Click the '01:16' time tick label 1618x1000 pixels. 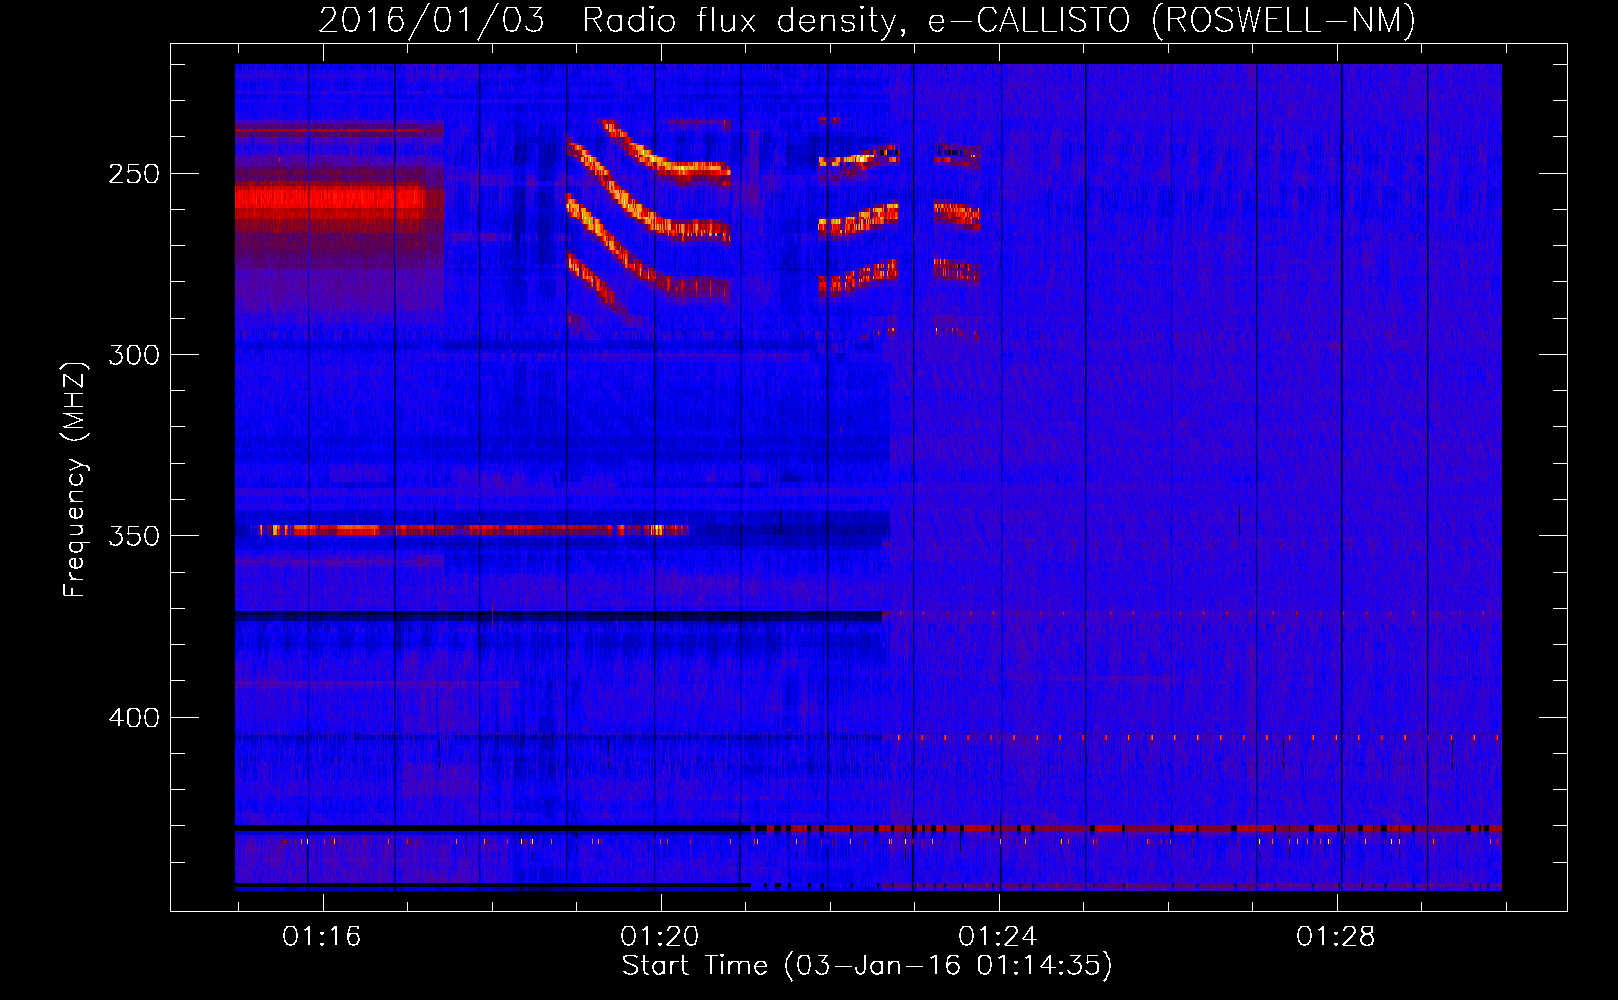(x=322, y=936)
